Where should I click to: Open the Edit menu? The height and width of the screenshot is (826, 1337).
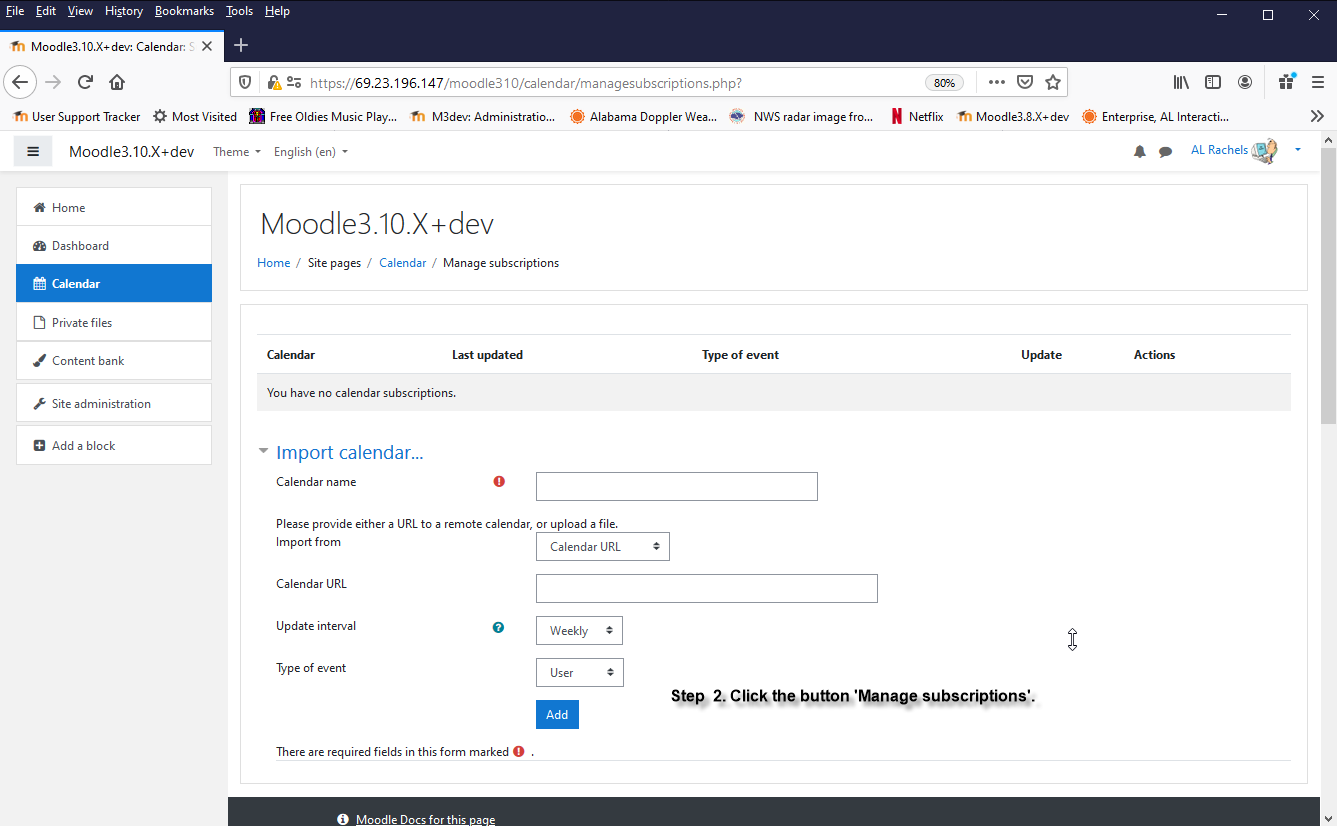coord(46,11)
